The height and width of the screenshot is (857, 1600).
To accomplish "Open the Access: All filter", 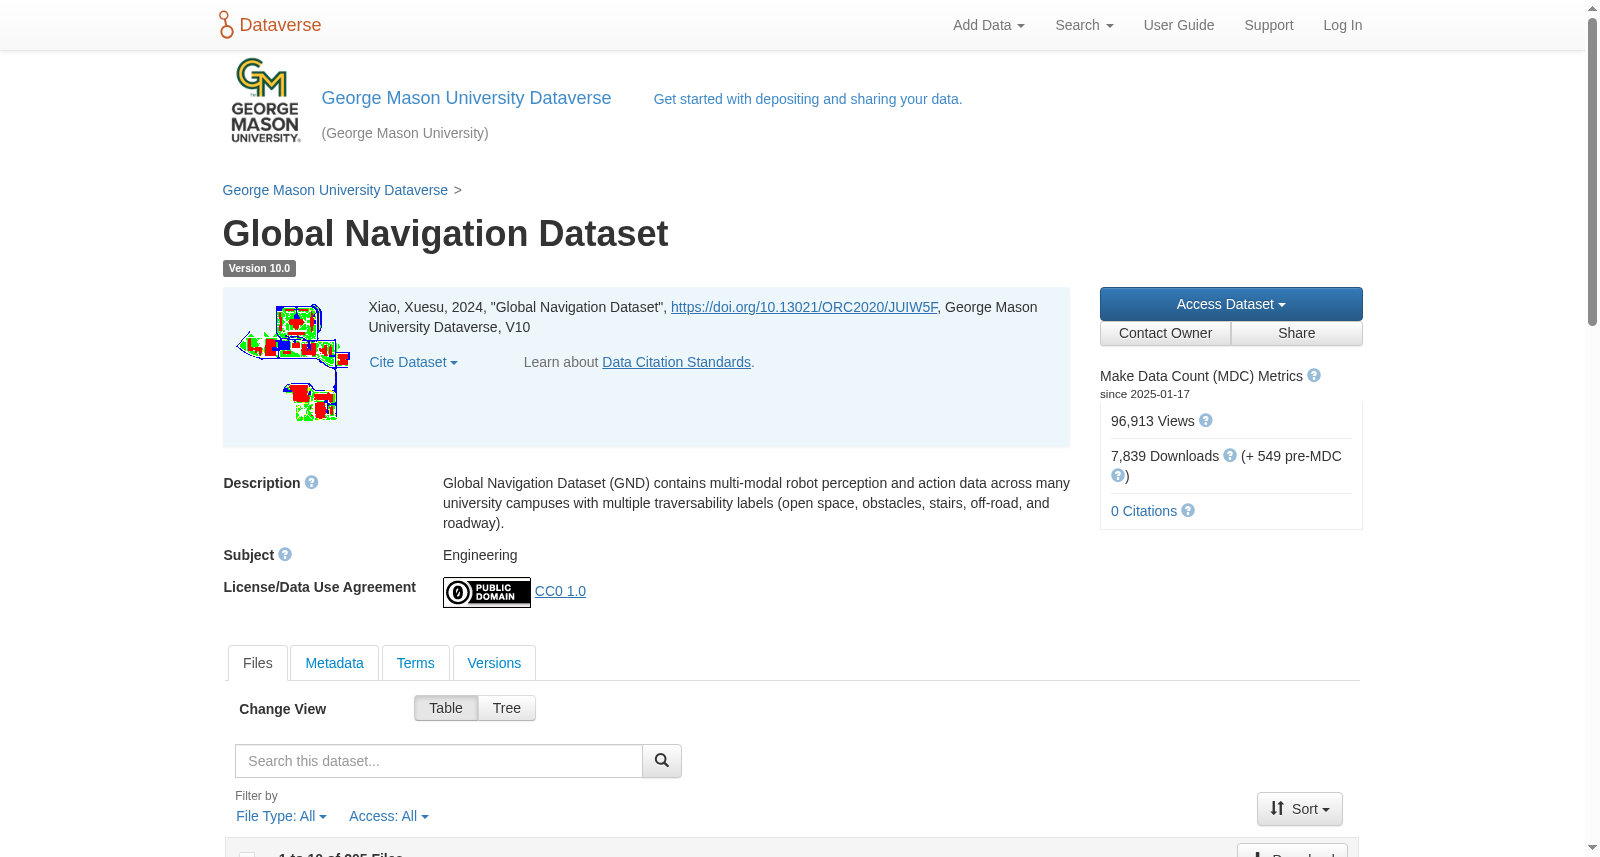I will coord(389,816).
